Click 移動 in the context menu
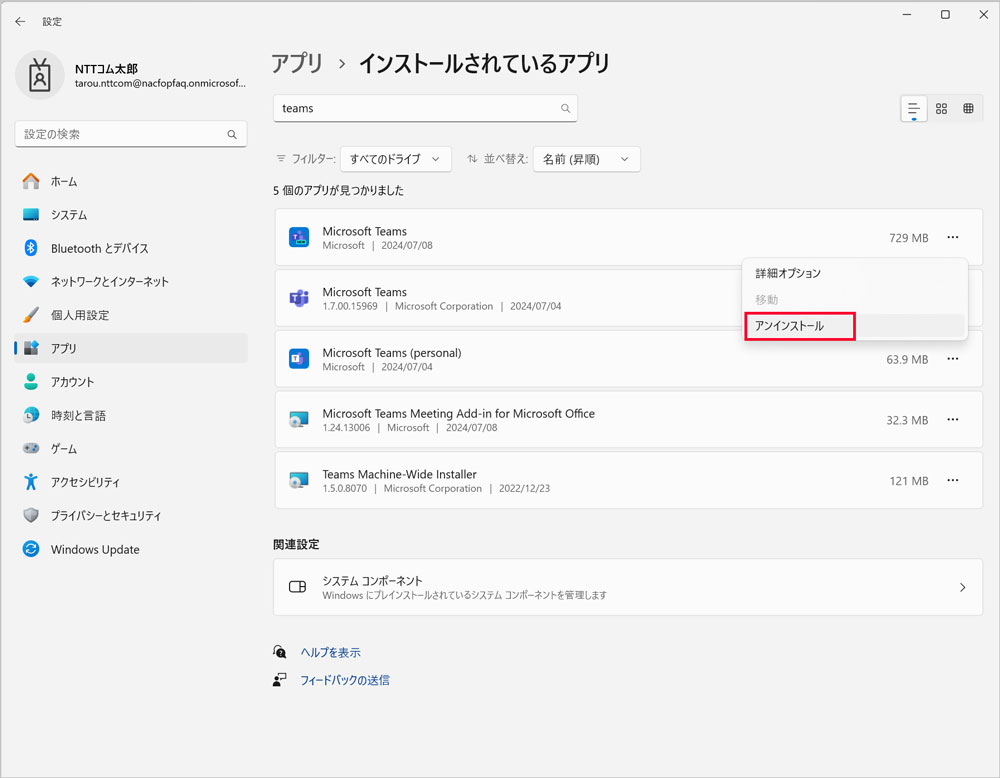1000x778 pixels. [x=855, y=300]
